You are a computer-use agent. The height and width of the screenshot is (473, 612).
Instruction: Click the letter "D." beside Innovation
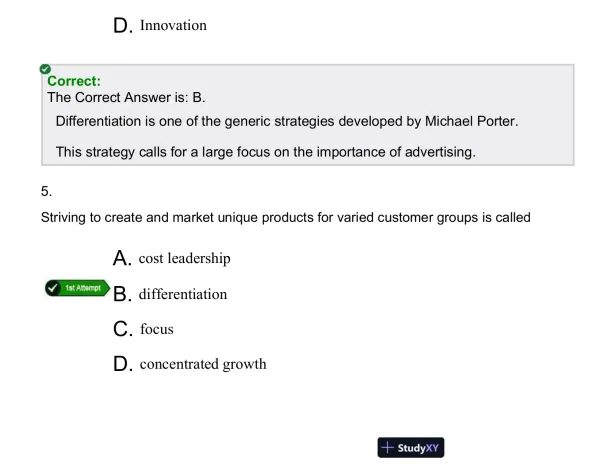126,25
